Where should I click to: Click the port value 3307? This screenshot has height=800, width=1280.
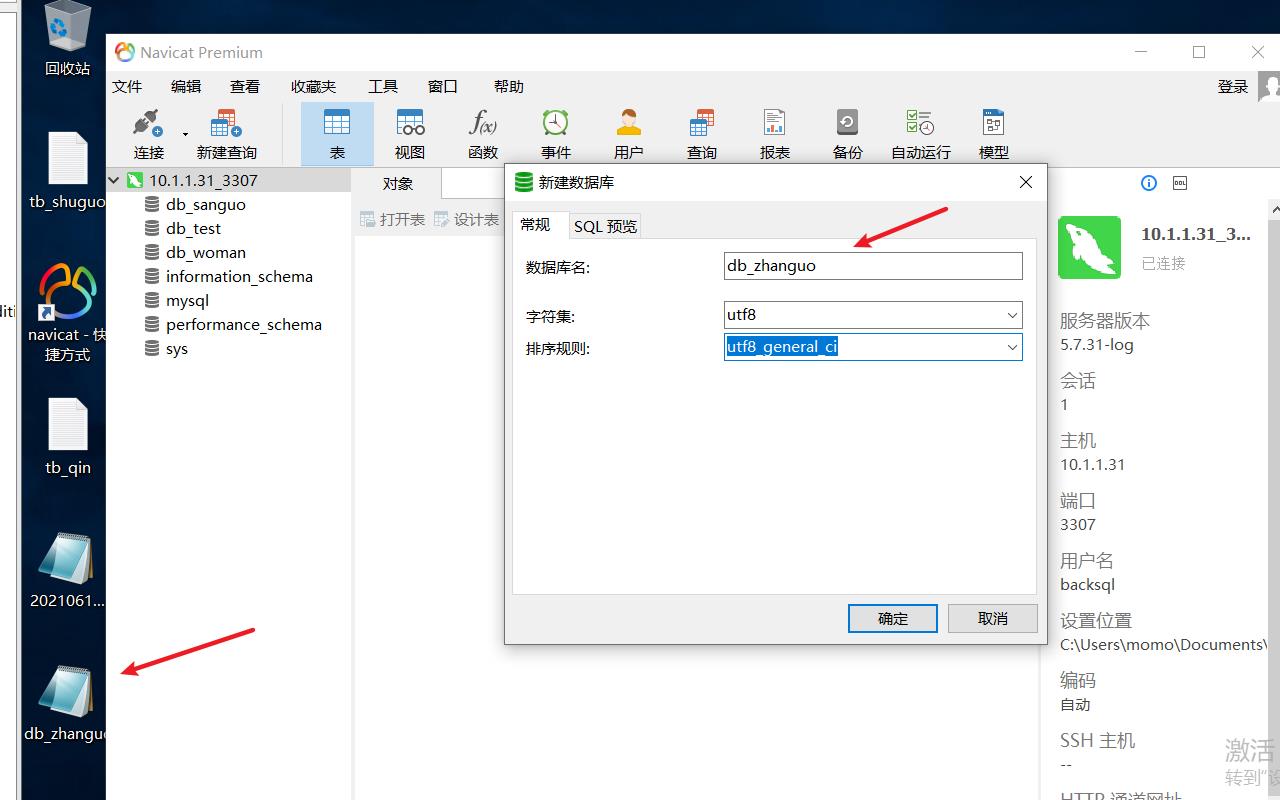pyautogui.click(x=1078, y=525)
